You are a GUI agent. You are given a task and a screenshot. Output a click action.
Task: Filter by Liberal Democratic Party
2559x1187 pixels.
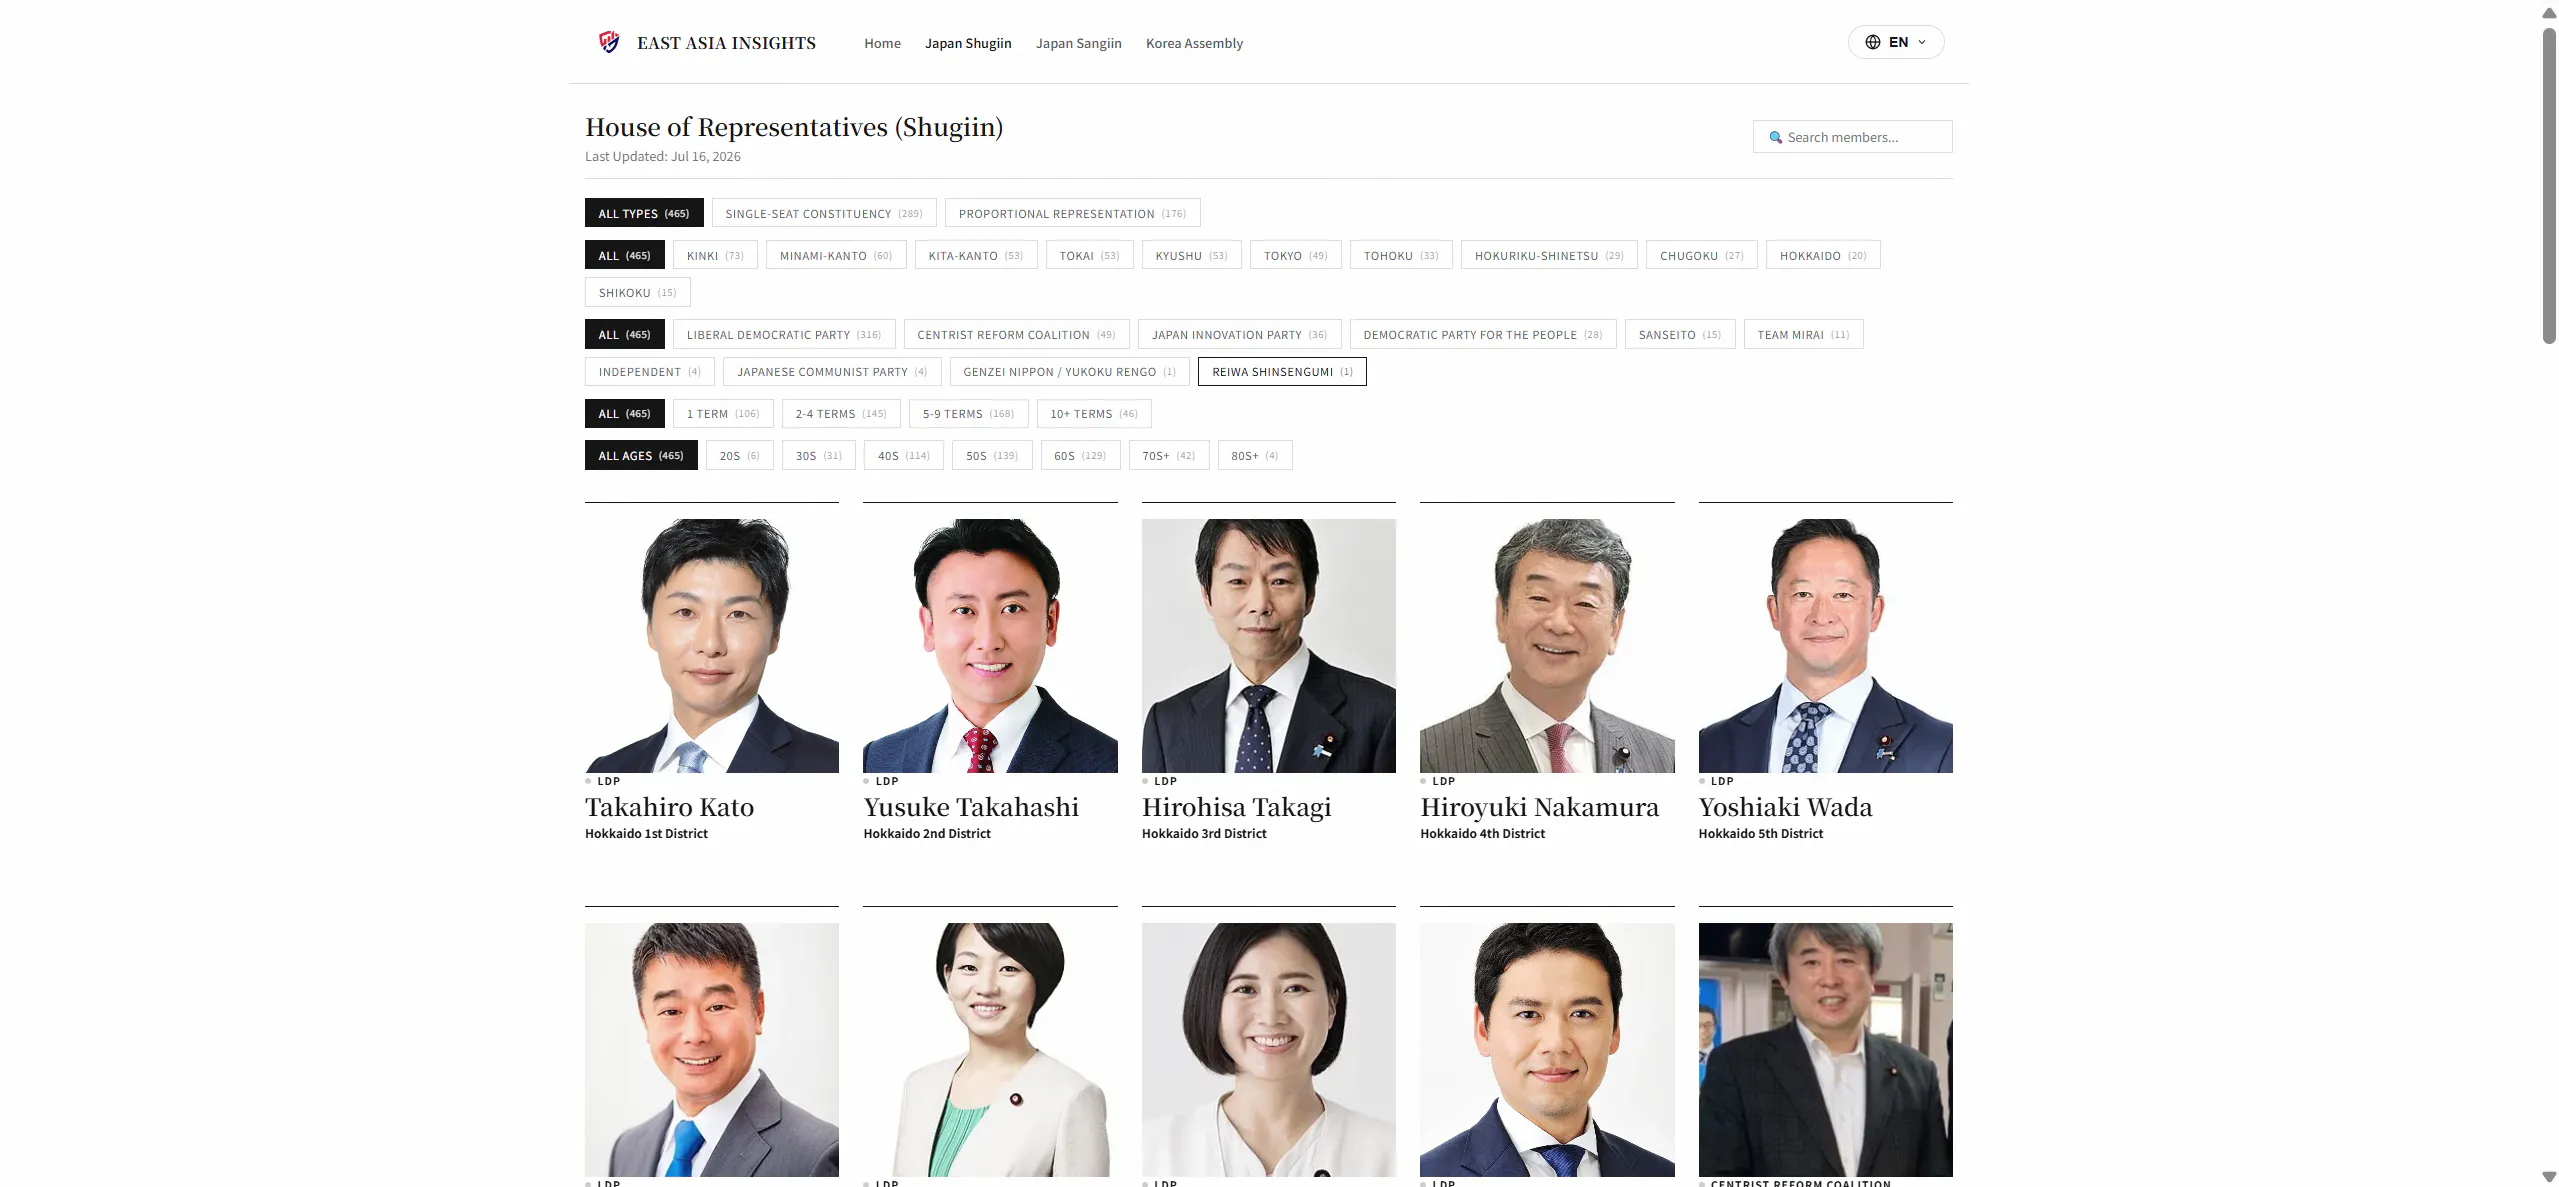pyautogui.click(x=784, y=334)
